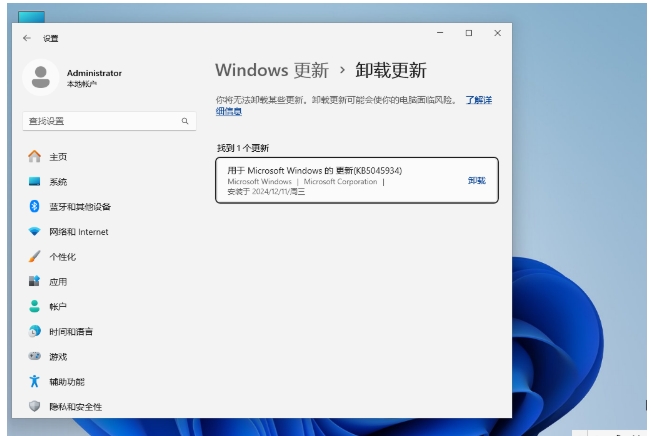This screenshot has width=651, height=436.
Task: Click the 主页 home icon
Action: coord(34,157)
